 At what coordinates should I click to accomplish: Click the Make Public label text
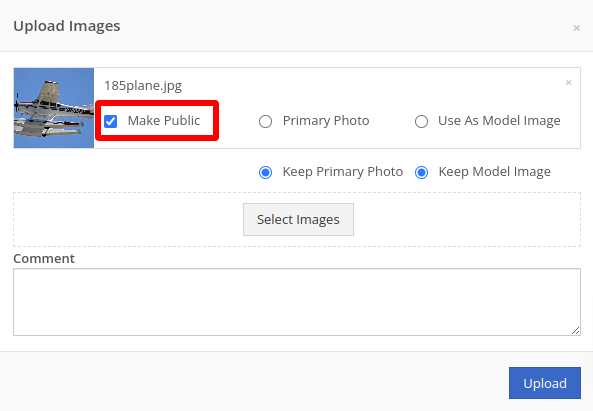tap(164, 121)
